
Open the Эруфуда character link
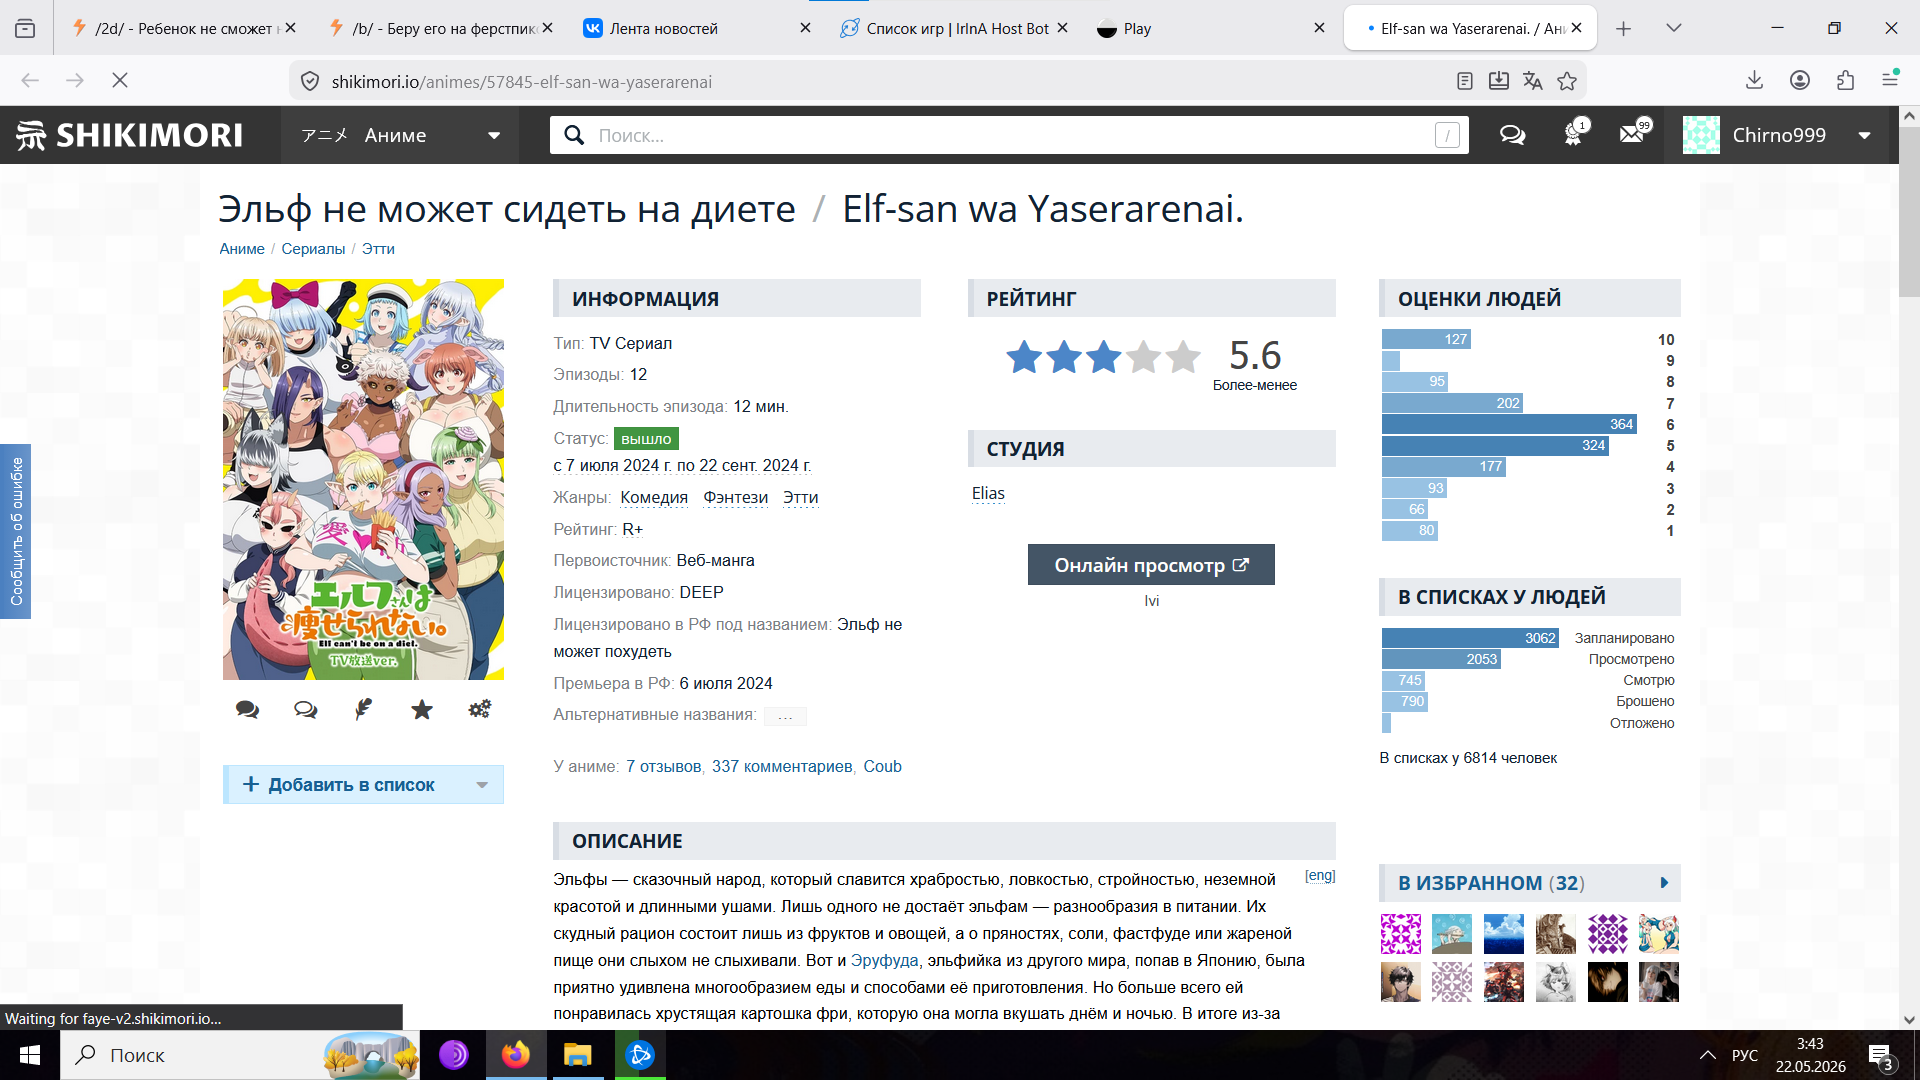click(x=884, y=960)
